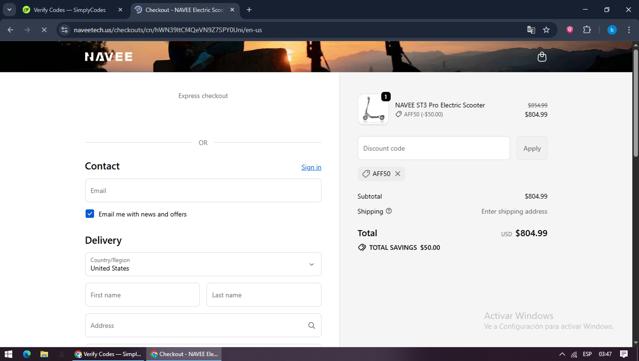Open the Extensions puzzle icon
639x361 pixels.
coord(587,30)
